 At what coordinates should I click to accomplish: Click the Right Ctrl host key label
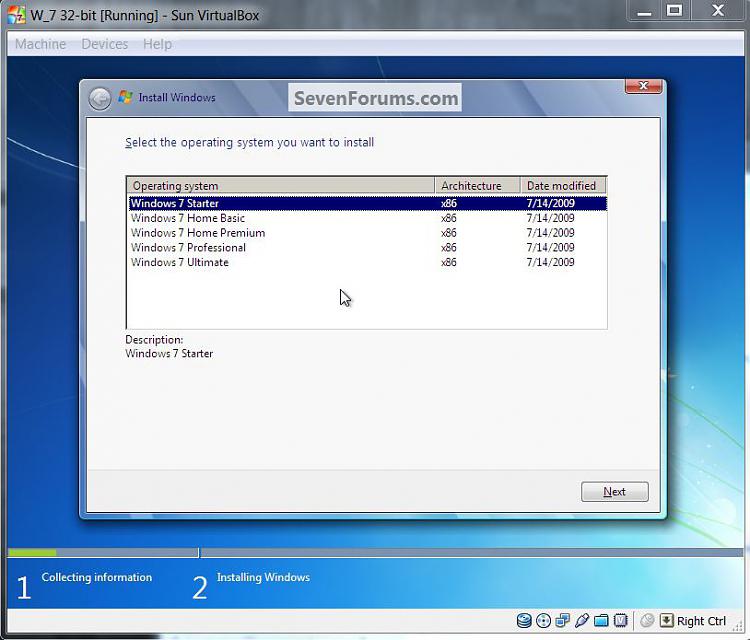[701, 621]
